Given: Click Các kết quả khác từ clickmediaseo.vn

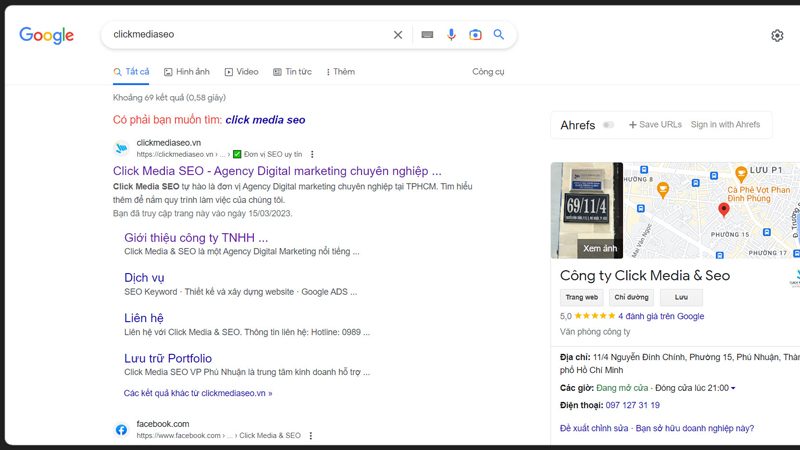Looking at the screenshot, I should (x=198, y=393).
